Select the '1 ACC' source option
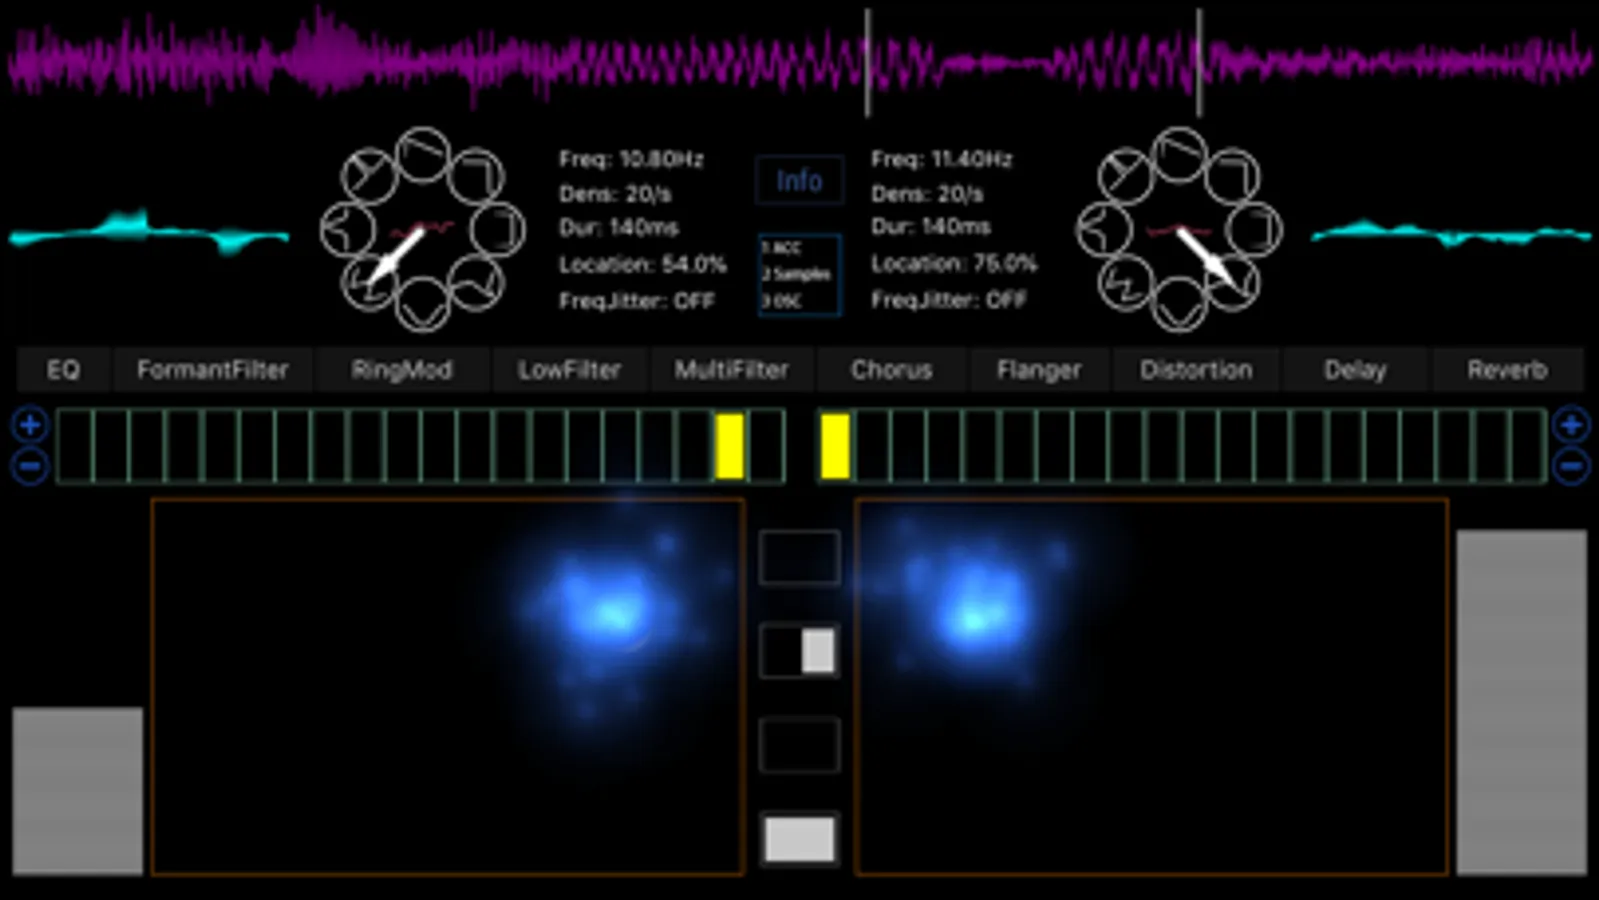The width and height of the screenshot is (1599, 900). [782, 248]
